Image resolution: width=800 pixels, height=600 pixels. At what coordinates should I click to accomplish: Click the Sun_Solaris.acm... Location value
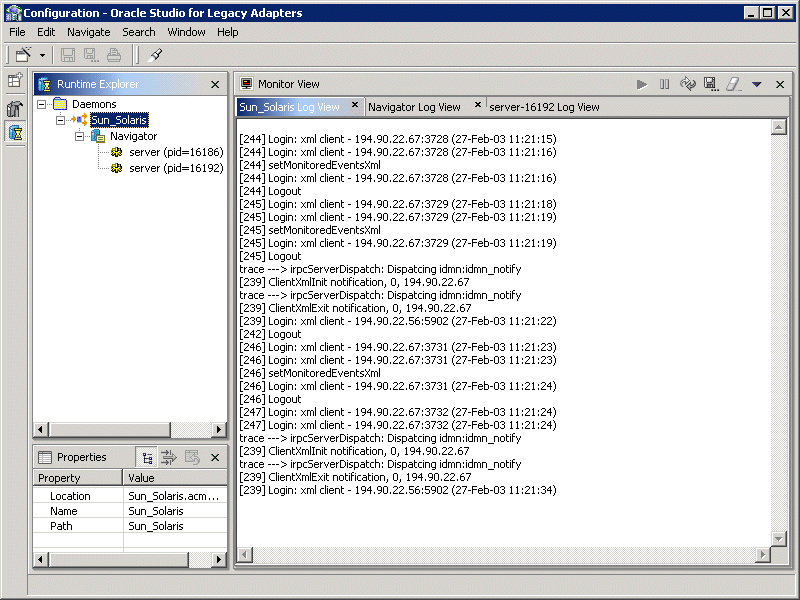(173, 496)
